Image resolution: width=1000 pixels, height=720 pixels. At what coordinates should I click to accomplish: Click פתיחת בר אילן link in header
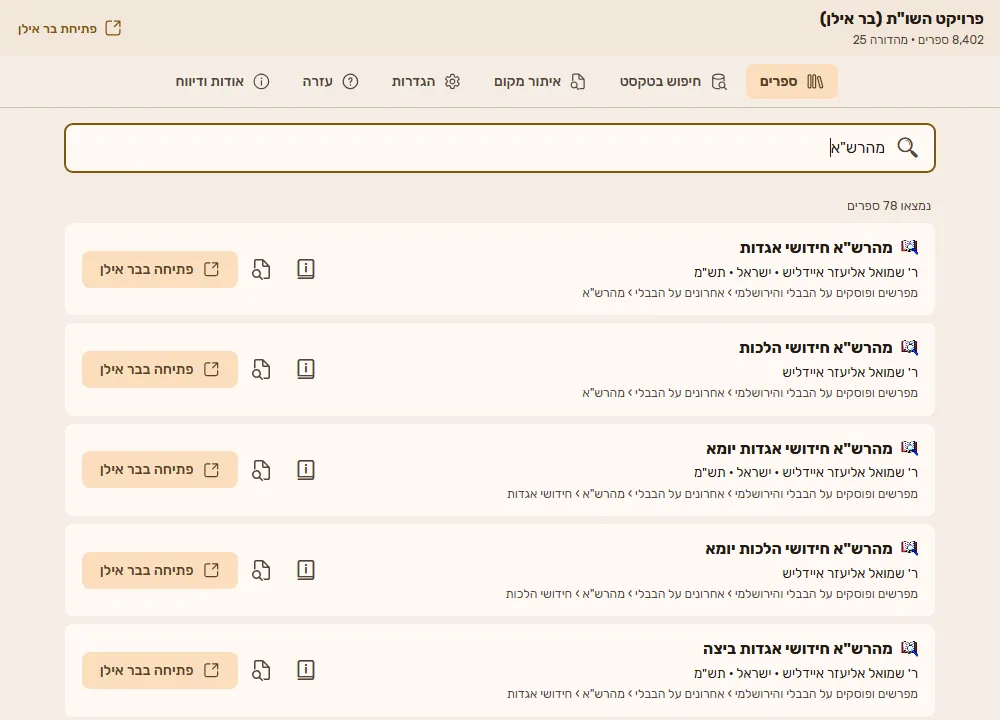70,28
